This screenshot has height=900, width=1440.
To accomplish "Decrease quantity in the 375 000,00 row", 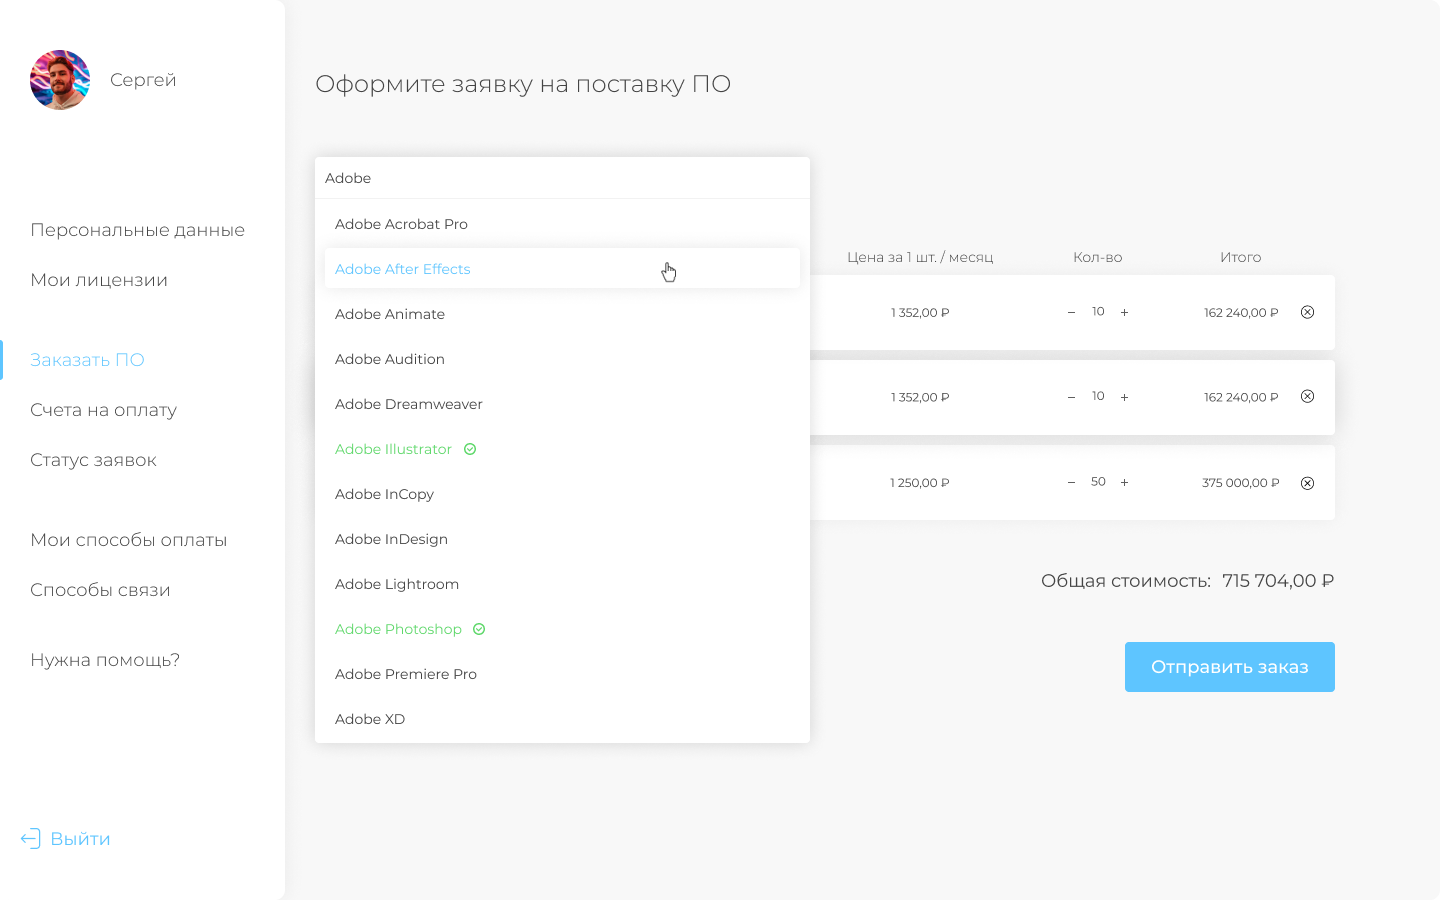I will coord(1071,482).
